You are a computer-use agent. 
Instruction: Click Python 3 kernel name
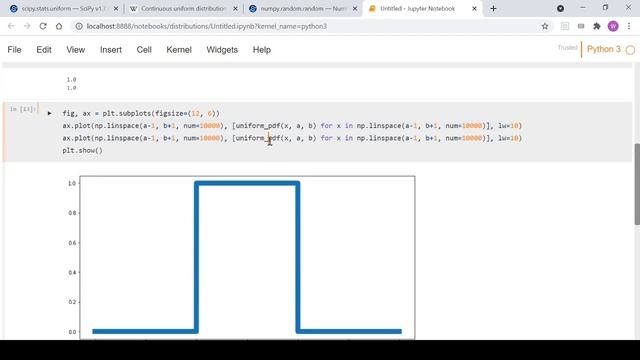point(603,49)
